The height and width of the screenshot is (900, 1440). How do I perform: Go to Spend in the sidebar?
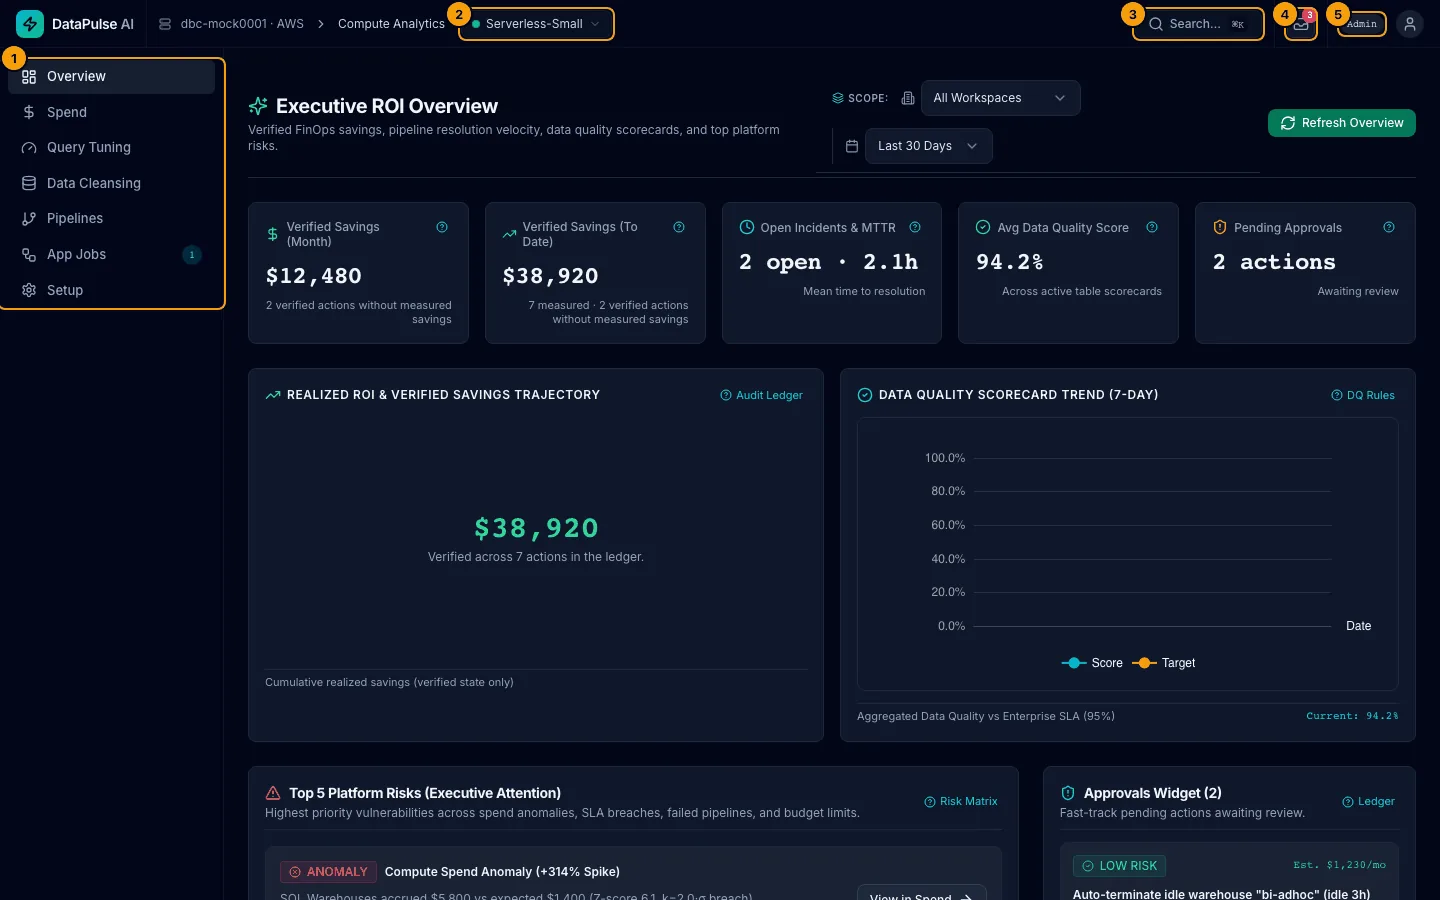pyautogui.click(x=111, y=112)
